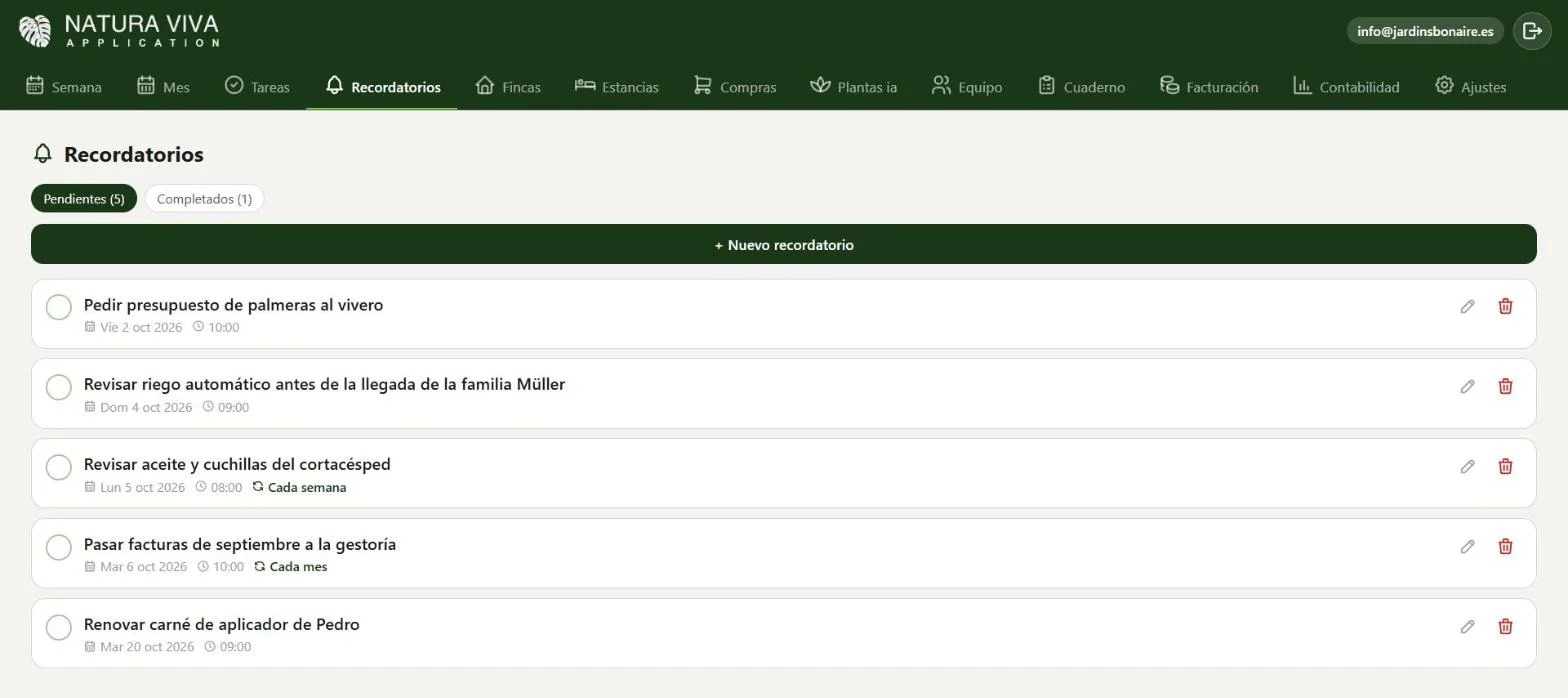
Task: Delete the 'Pasar facturas de septiembre' reminder
Action: (1505, 546)
